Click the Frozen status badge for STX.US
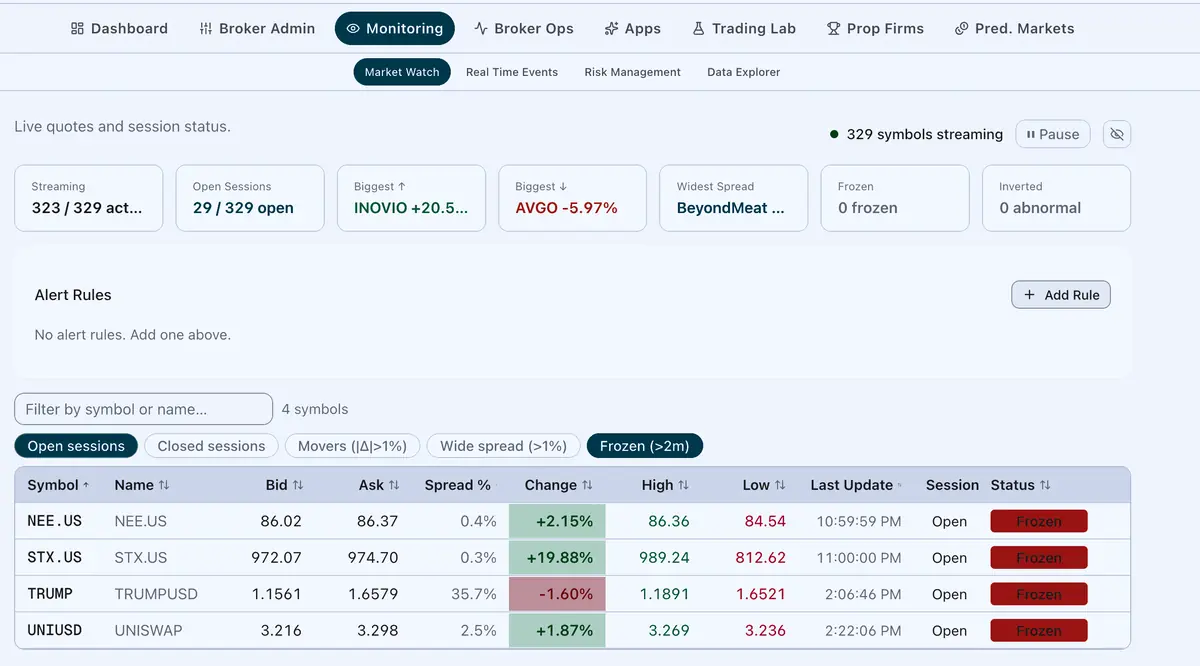1200x666 pixels. (x=1039, y=558)
